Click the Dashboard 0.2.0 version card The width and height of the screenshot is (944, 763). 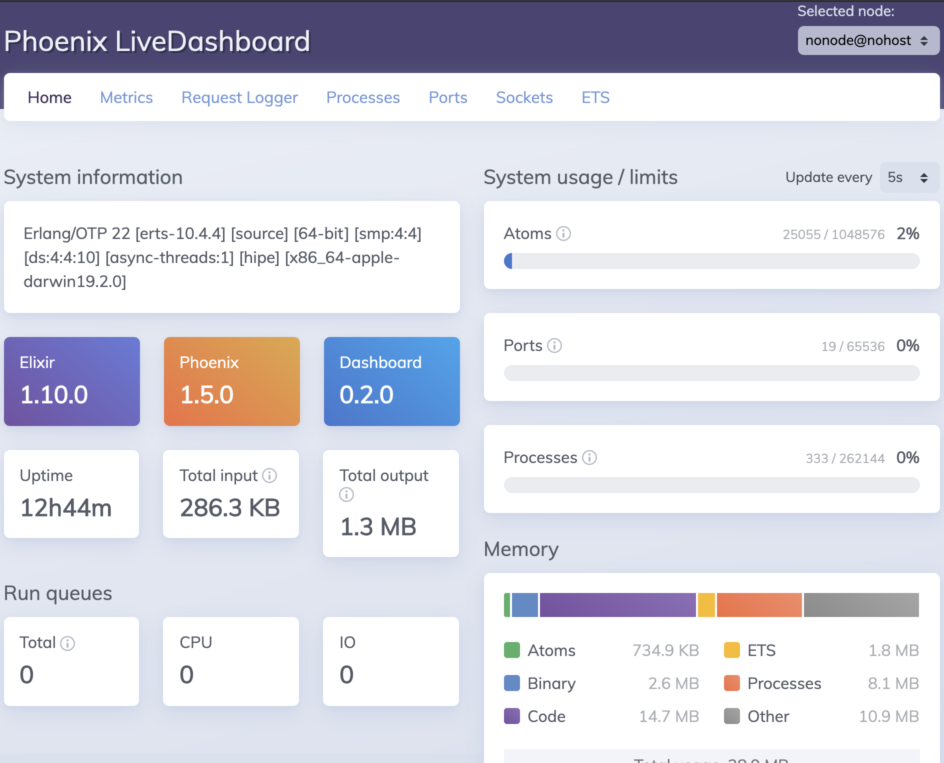pos(392,381)
